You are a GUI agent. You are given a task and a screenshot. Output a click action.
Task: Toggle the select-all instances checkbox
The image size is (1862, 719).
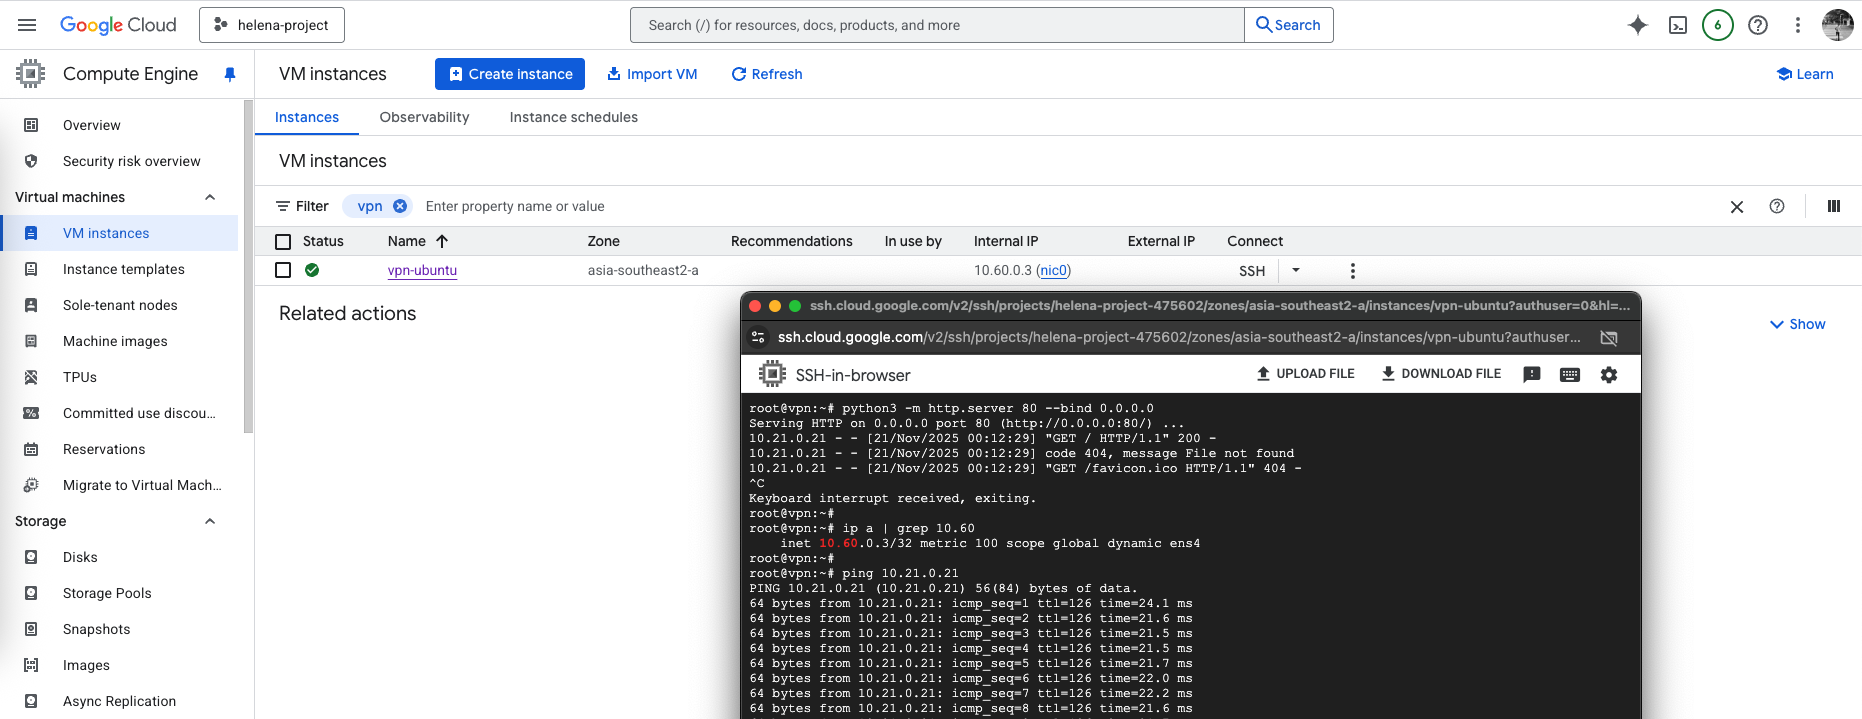coord(283,241)
